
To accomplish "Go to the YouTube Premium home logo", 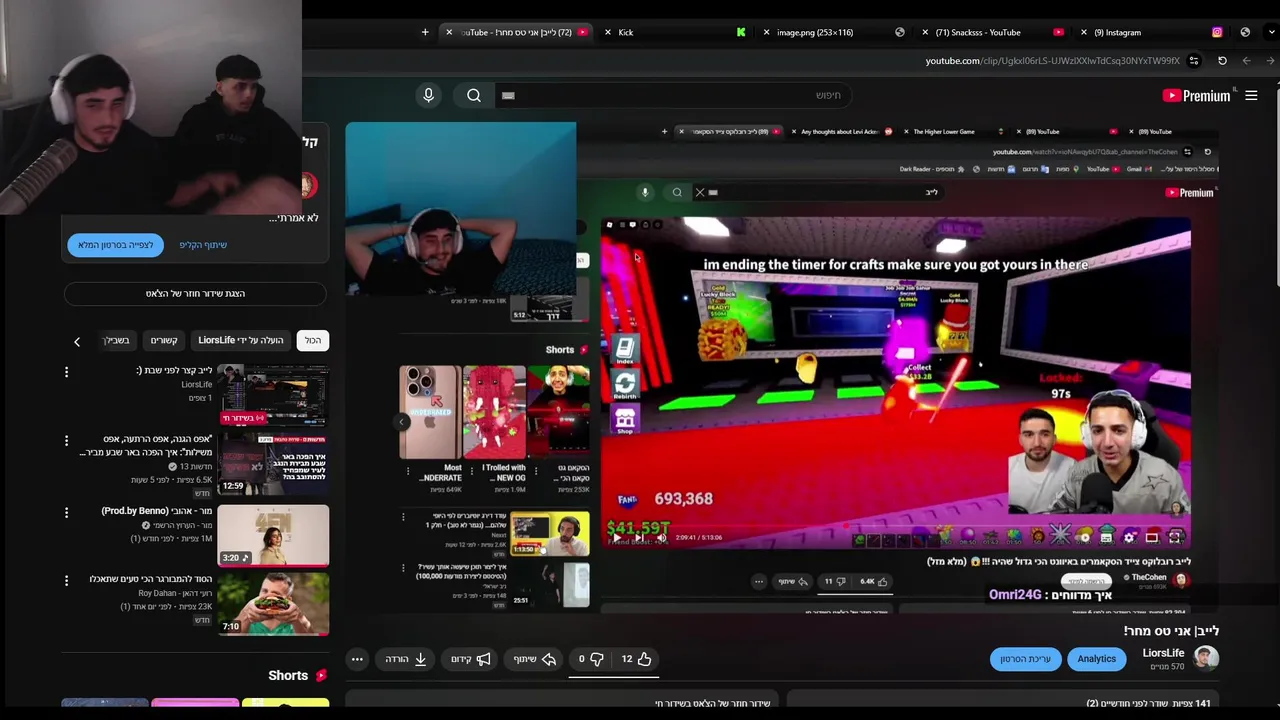I will pyautogui.click(x=1196, y=96).
